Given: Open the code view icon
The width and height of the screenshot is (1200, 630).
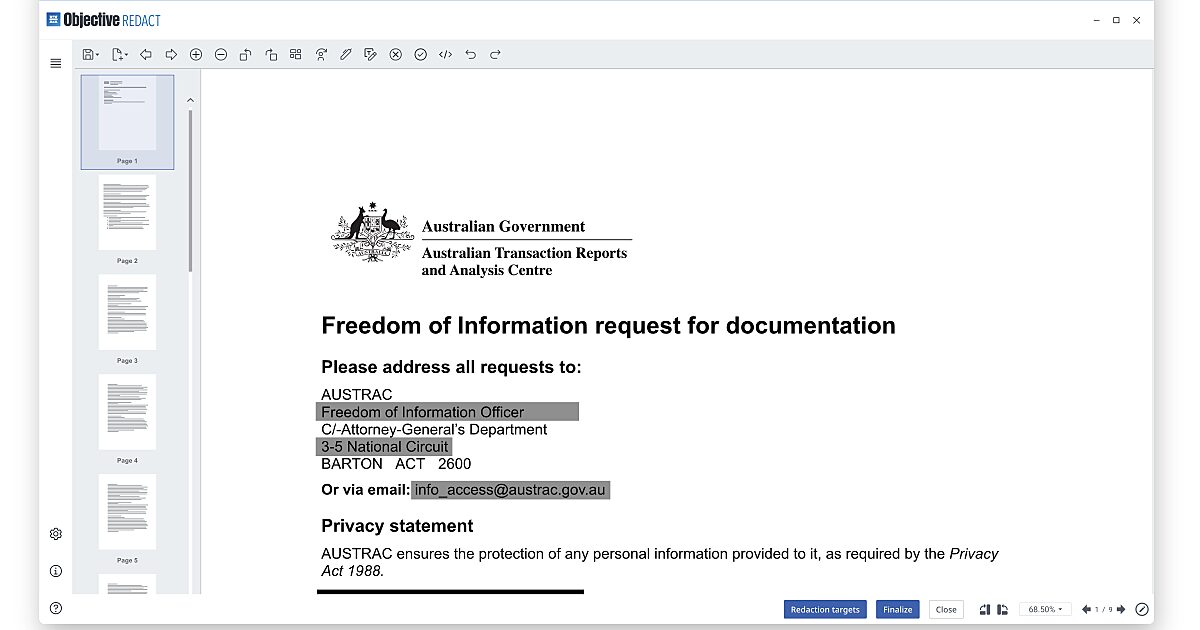Looking at the screenshot, I should click(446, 55).
